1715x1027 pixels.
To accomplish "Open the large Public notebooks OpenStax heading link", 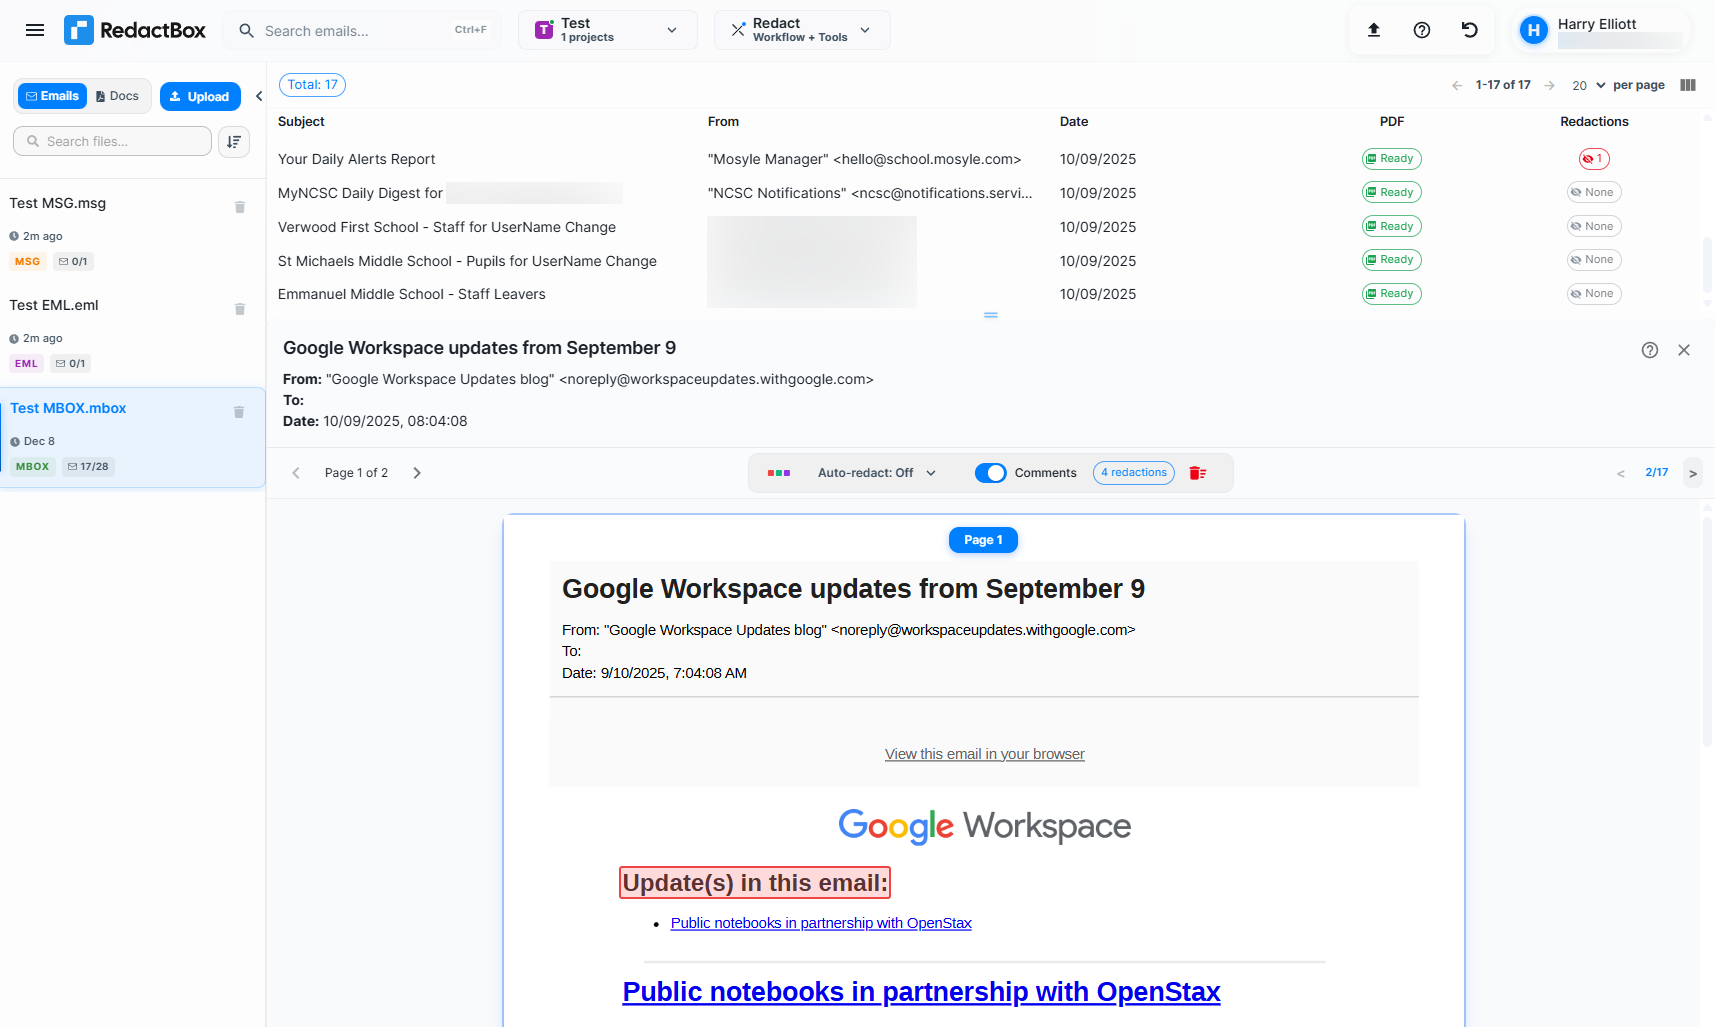I will click(x=922, y=991).
